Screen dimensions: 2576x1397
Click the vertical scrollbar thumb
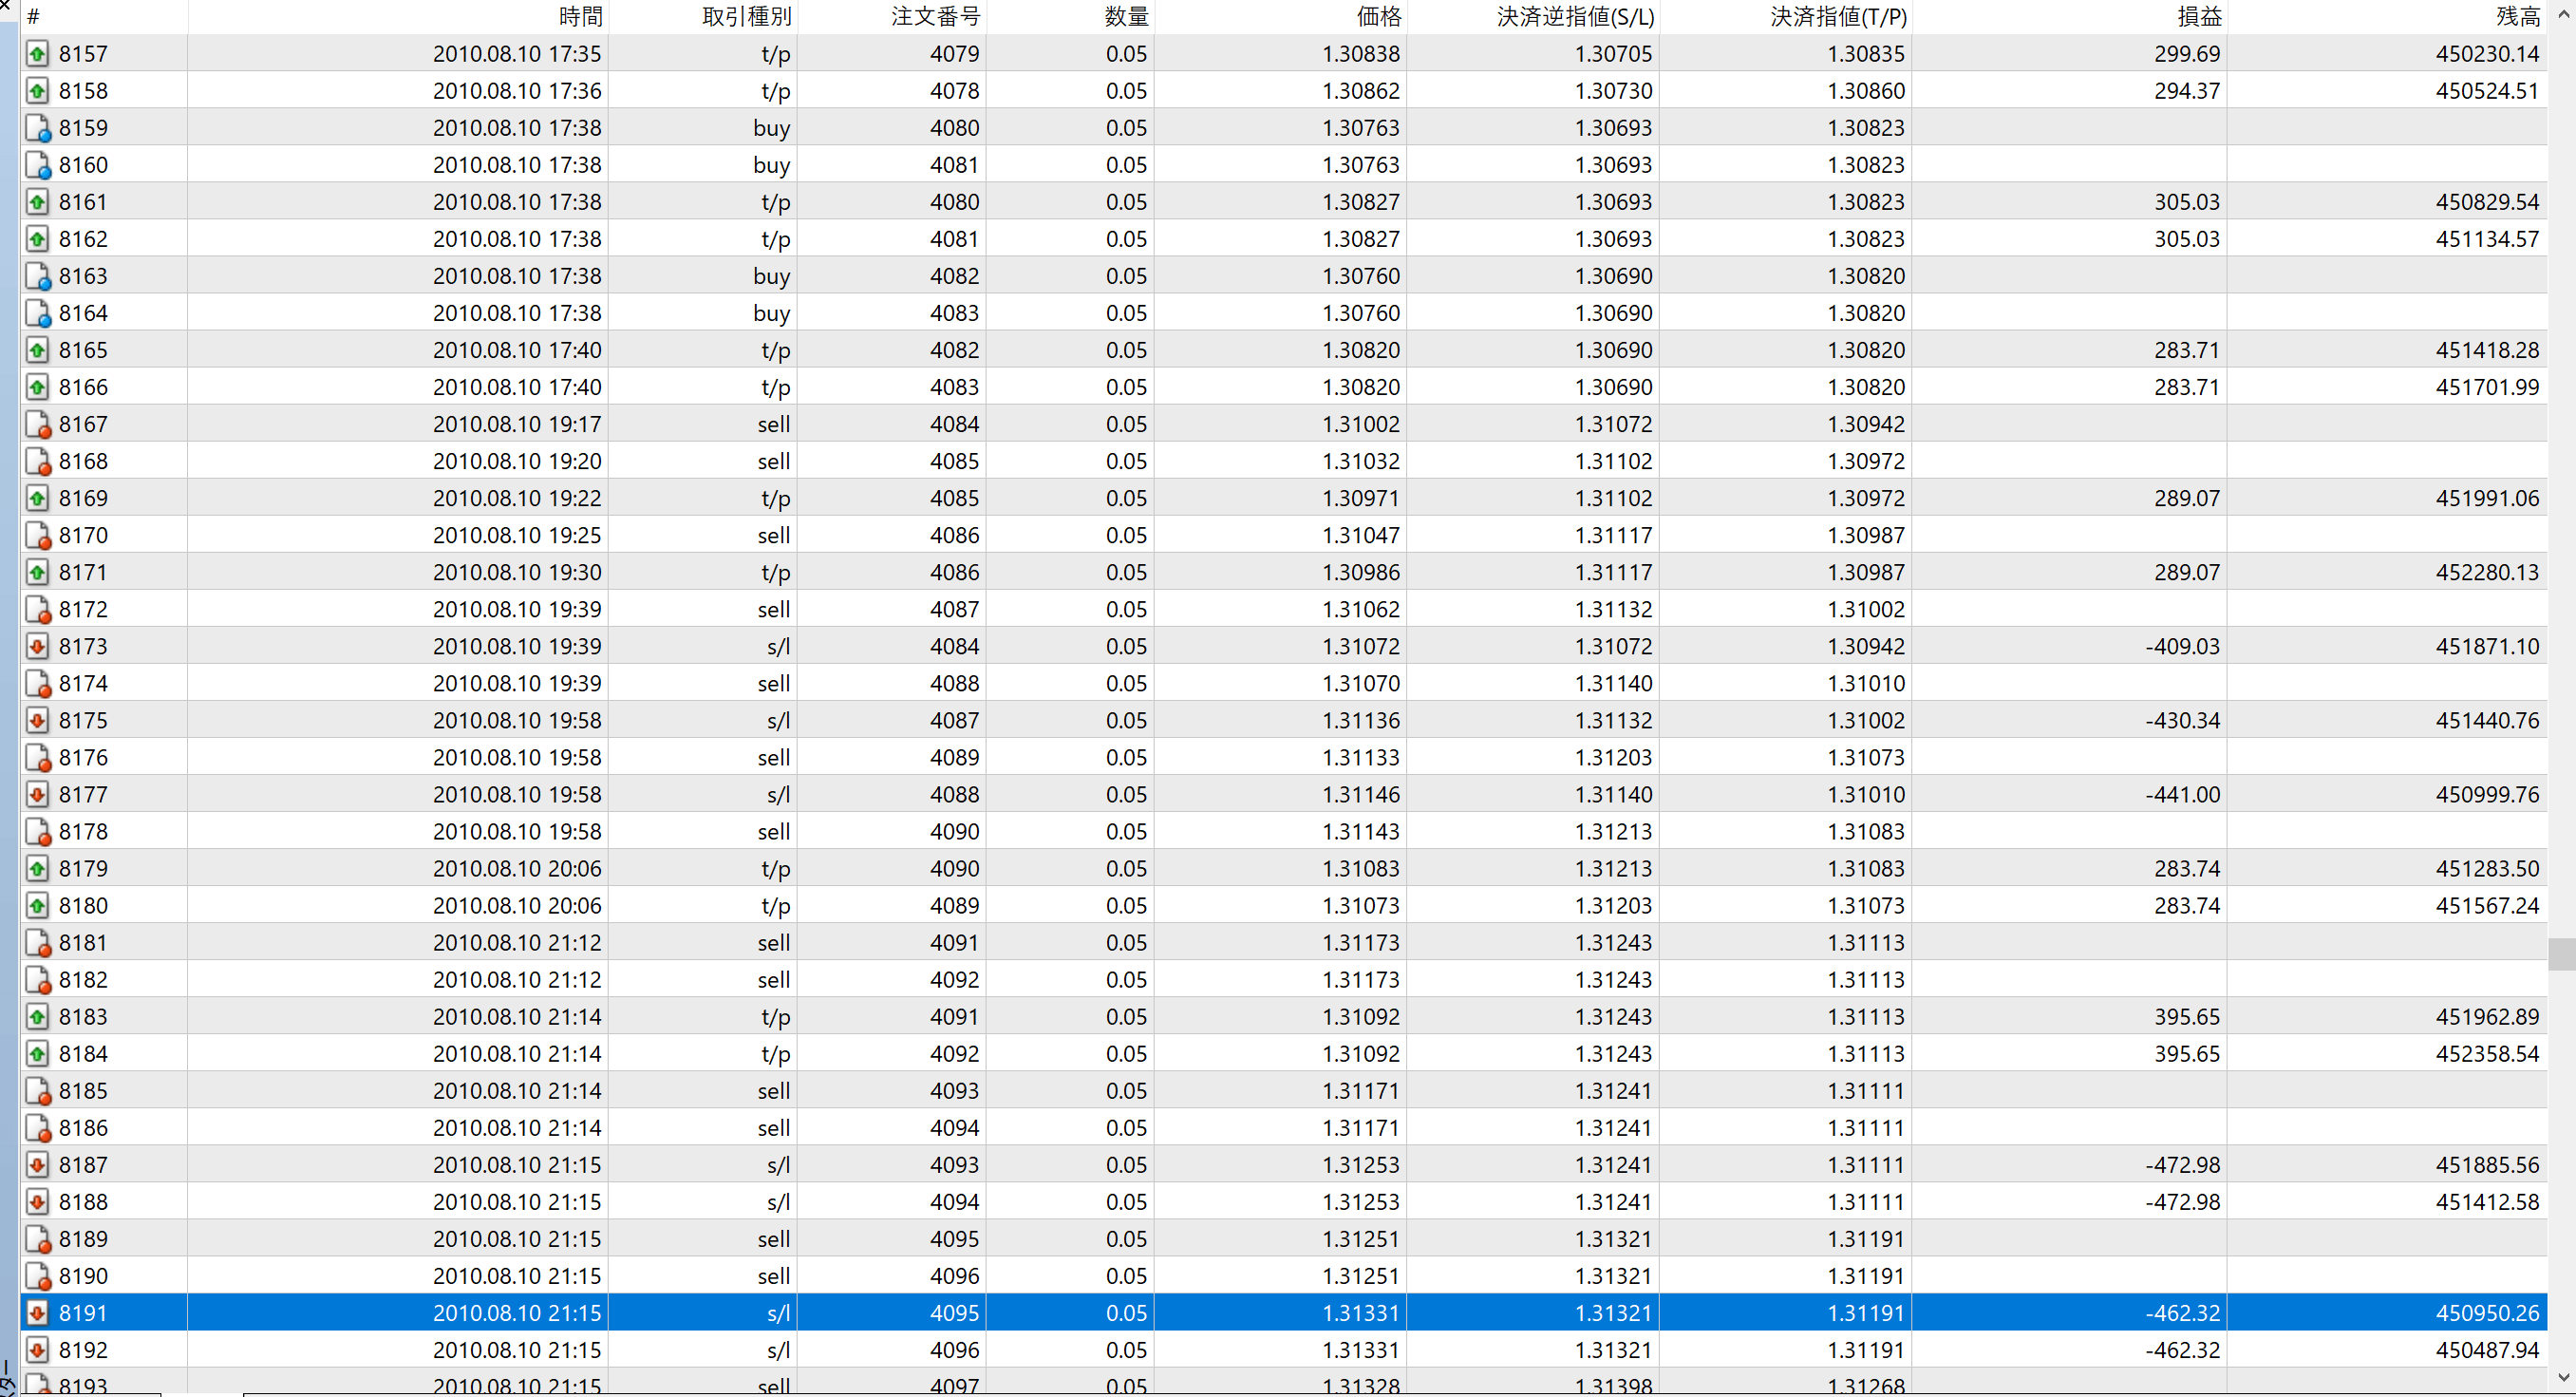(2561, 954)
